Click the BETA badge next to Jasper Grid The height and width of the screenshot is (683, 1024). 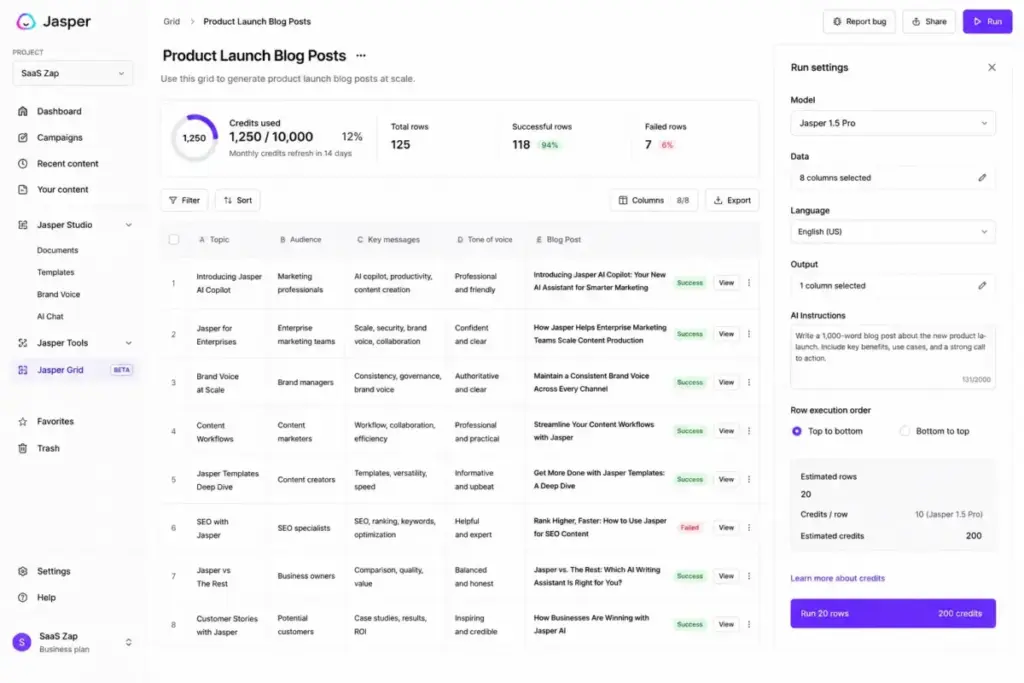121,370
